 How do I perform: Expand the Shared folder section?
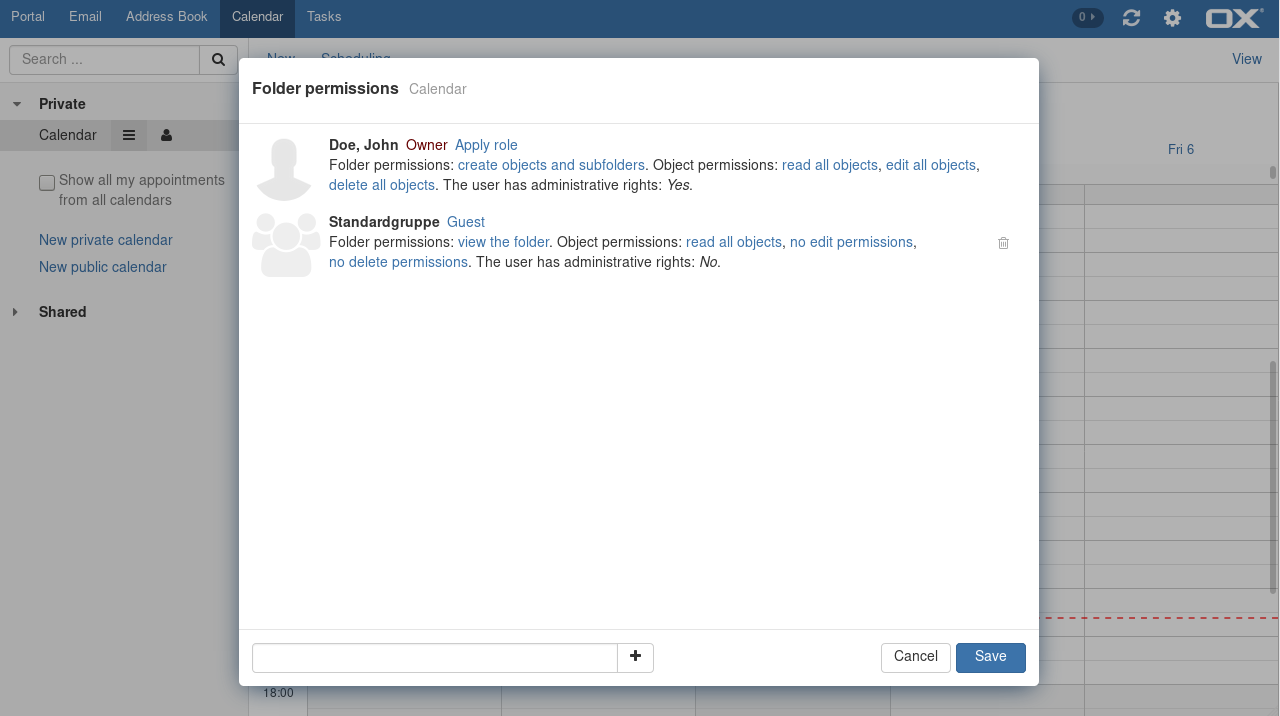15,312
